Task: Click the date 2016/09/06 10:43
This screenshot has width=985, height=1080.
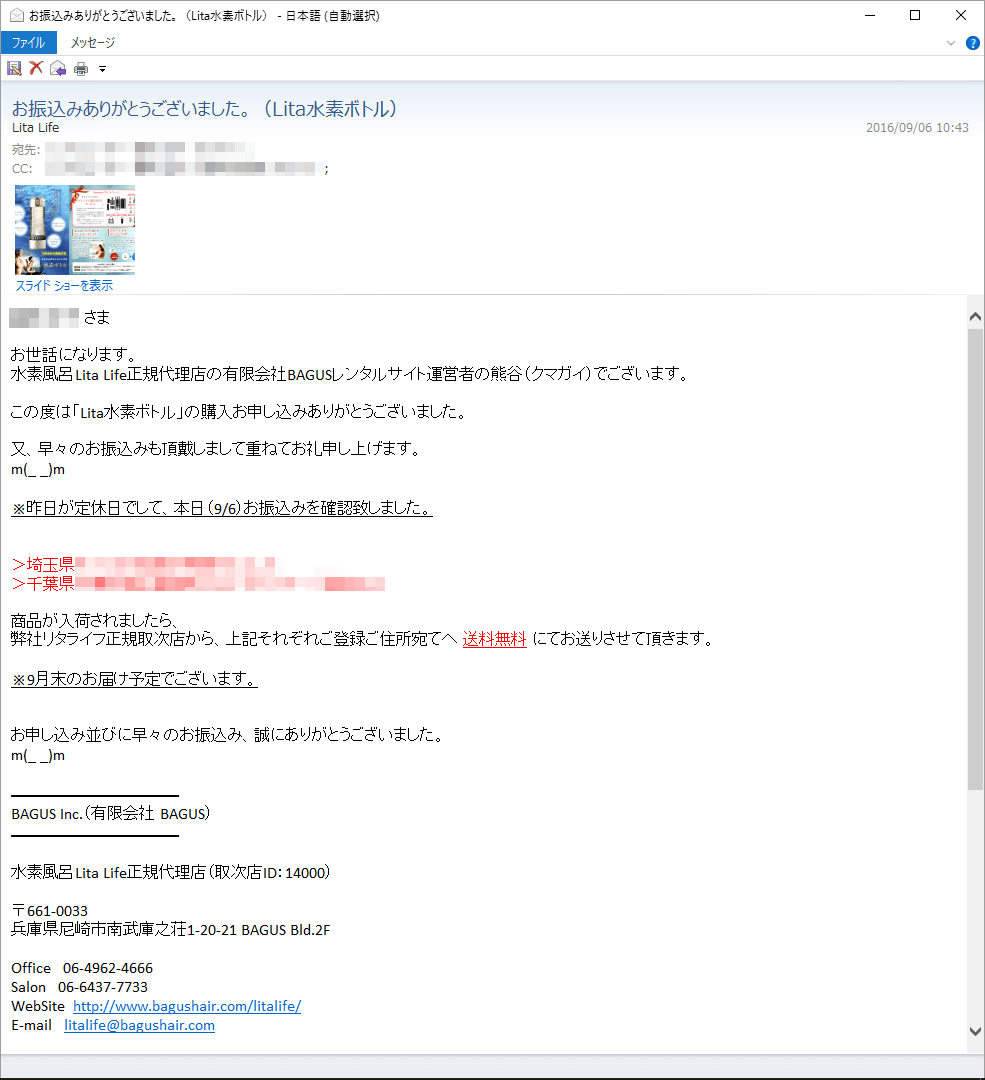Action: 917,127
